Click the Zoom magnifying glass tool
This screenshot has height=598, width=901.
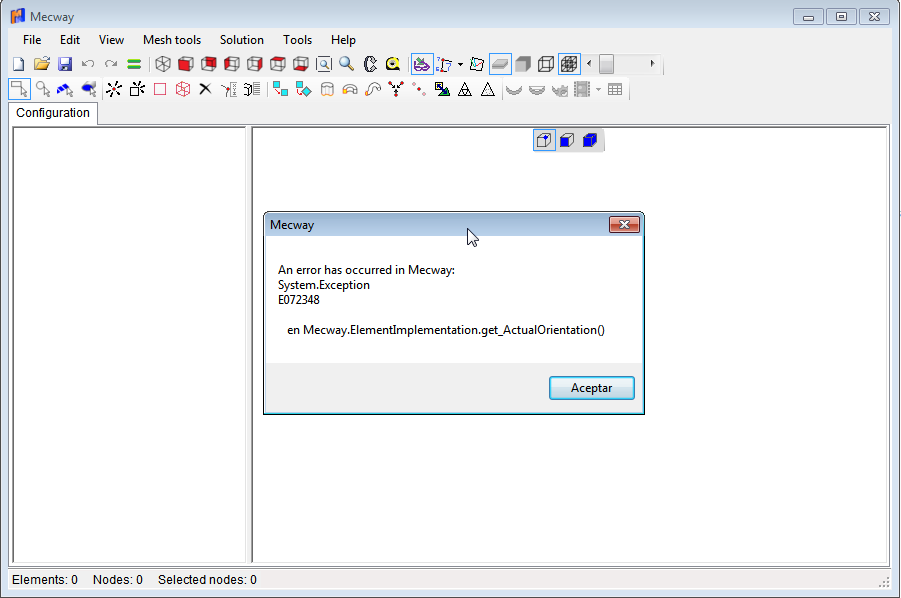click(346, 64)
